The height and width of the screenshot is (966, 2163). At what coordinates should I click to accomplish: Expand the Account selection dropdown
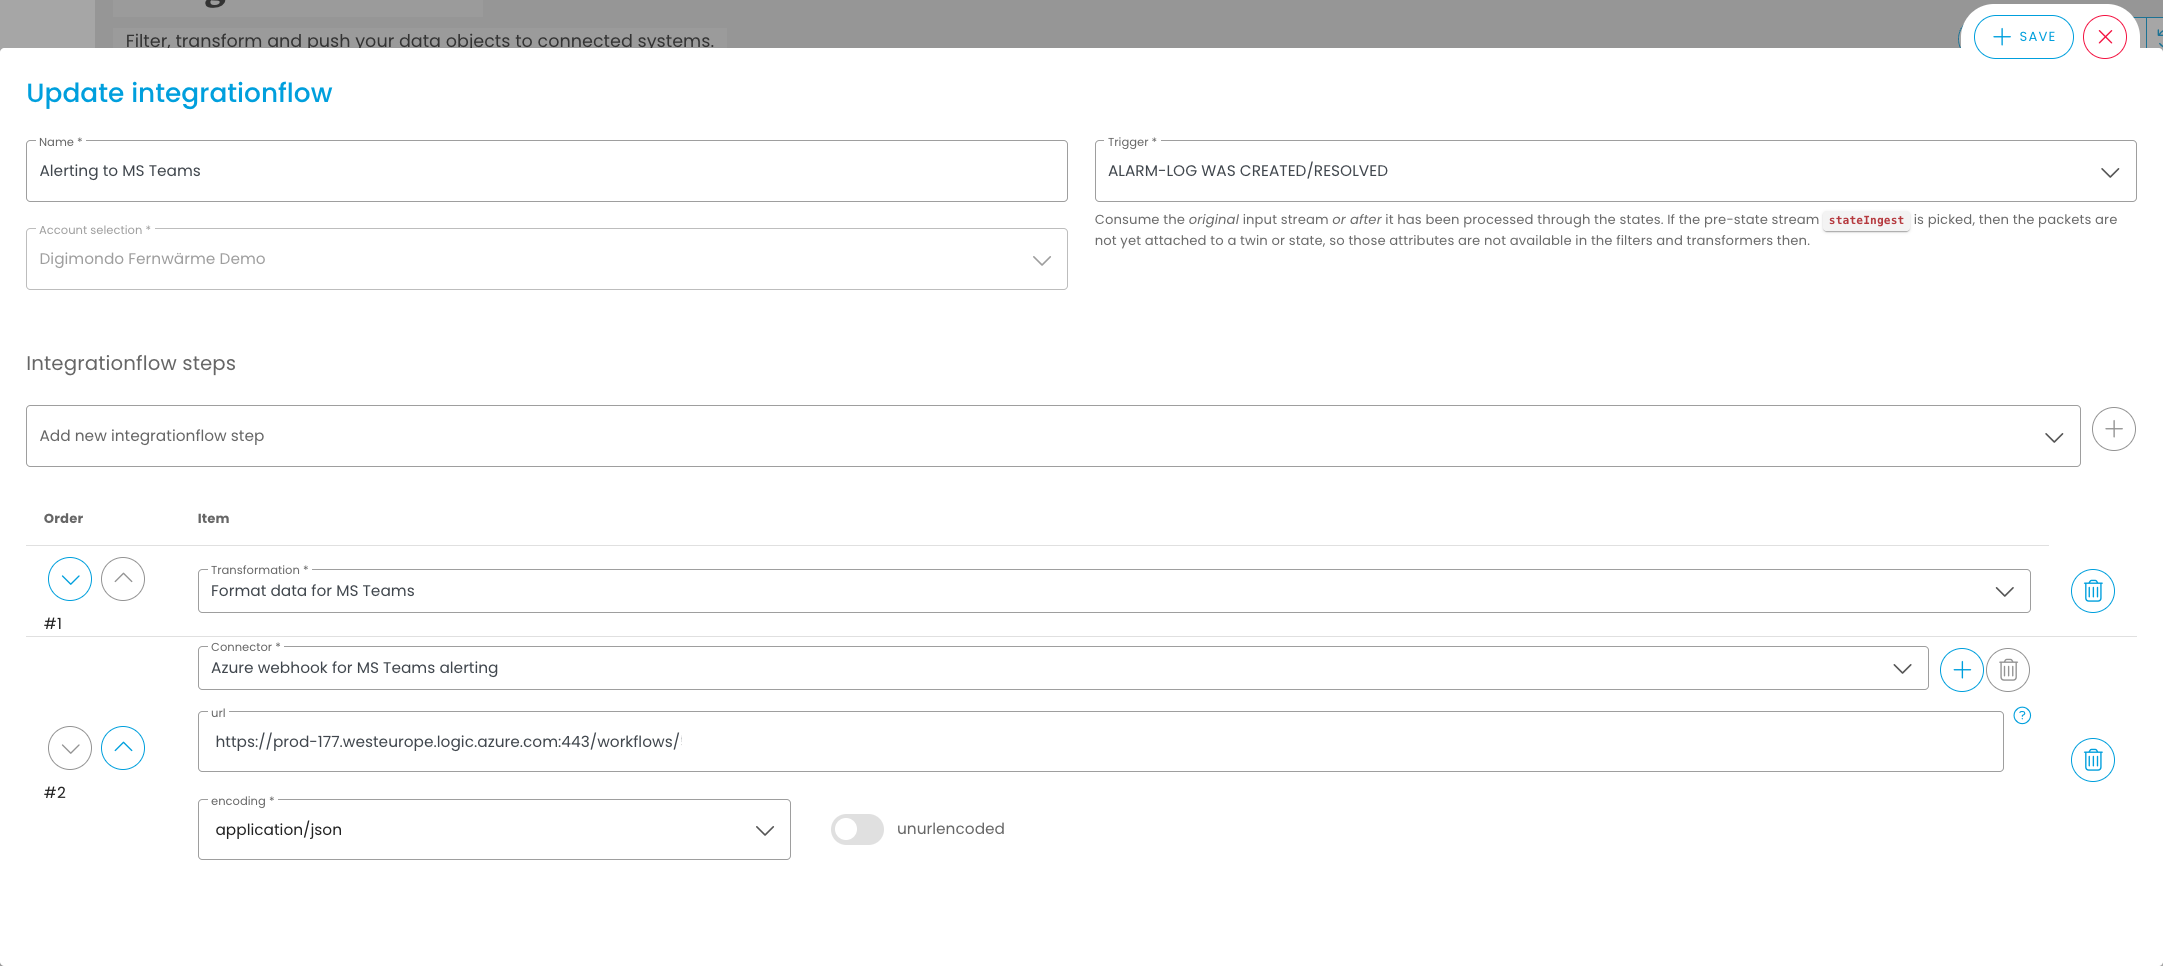click(x=1041, y=259)
